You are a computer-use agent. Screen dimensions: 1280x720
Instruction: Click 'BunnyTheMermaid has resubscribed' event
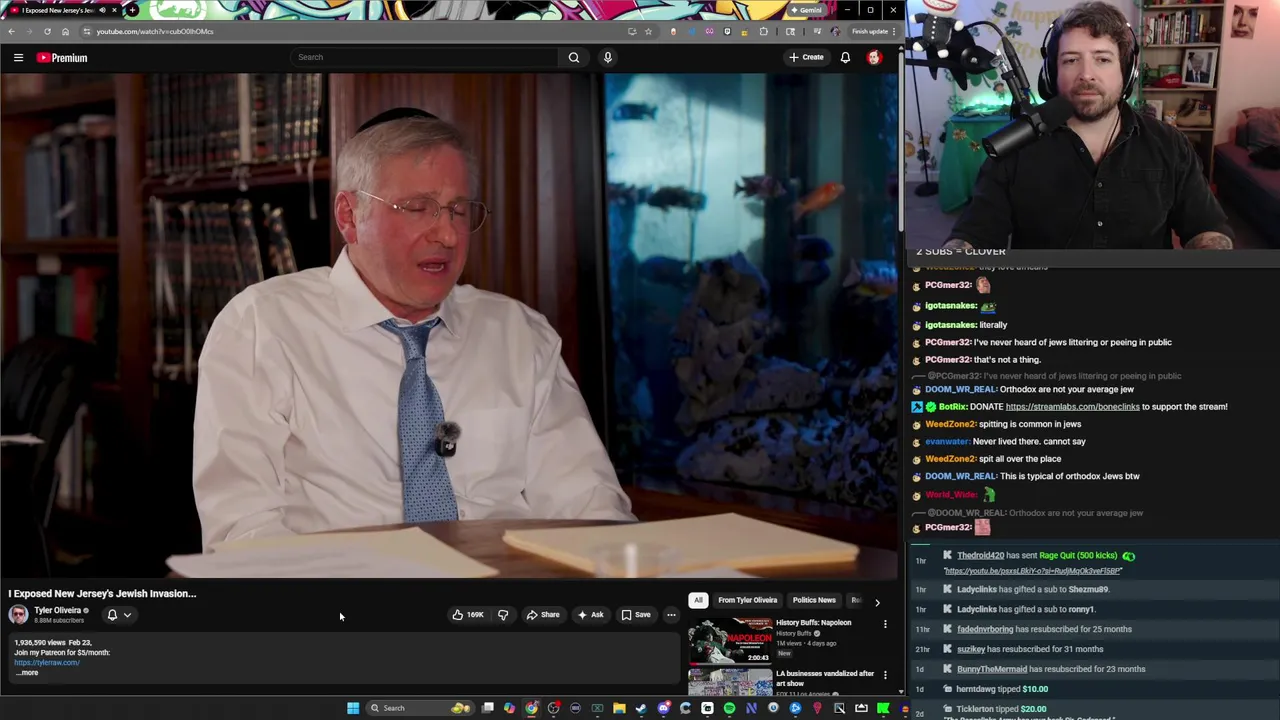pyautogui.click(x=1051, y=669)
